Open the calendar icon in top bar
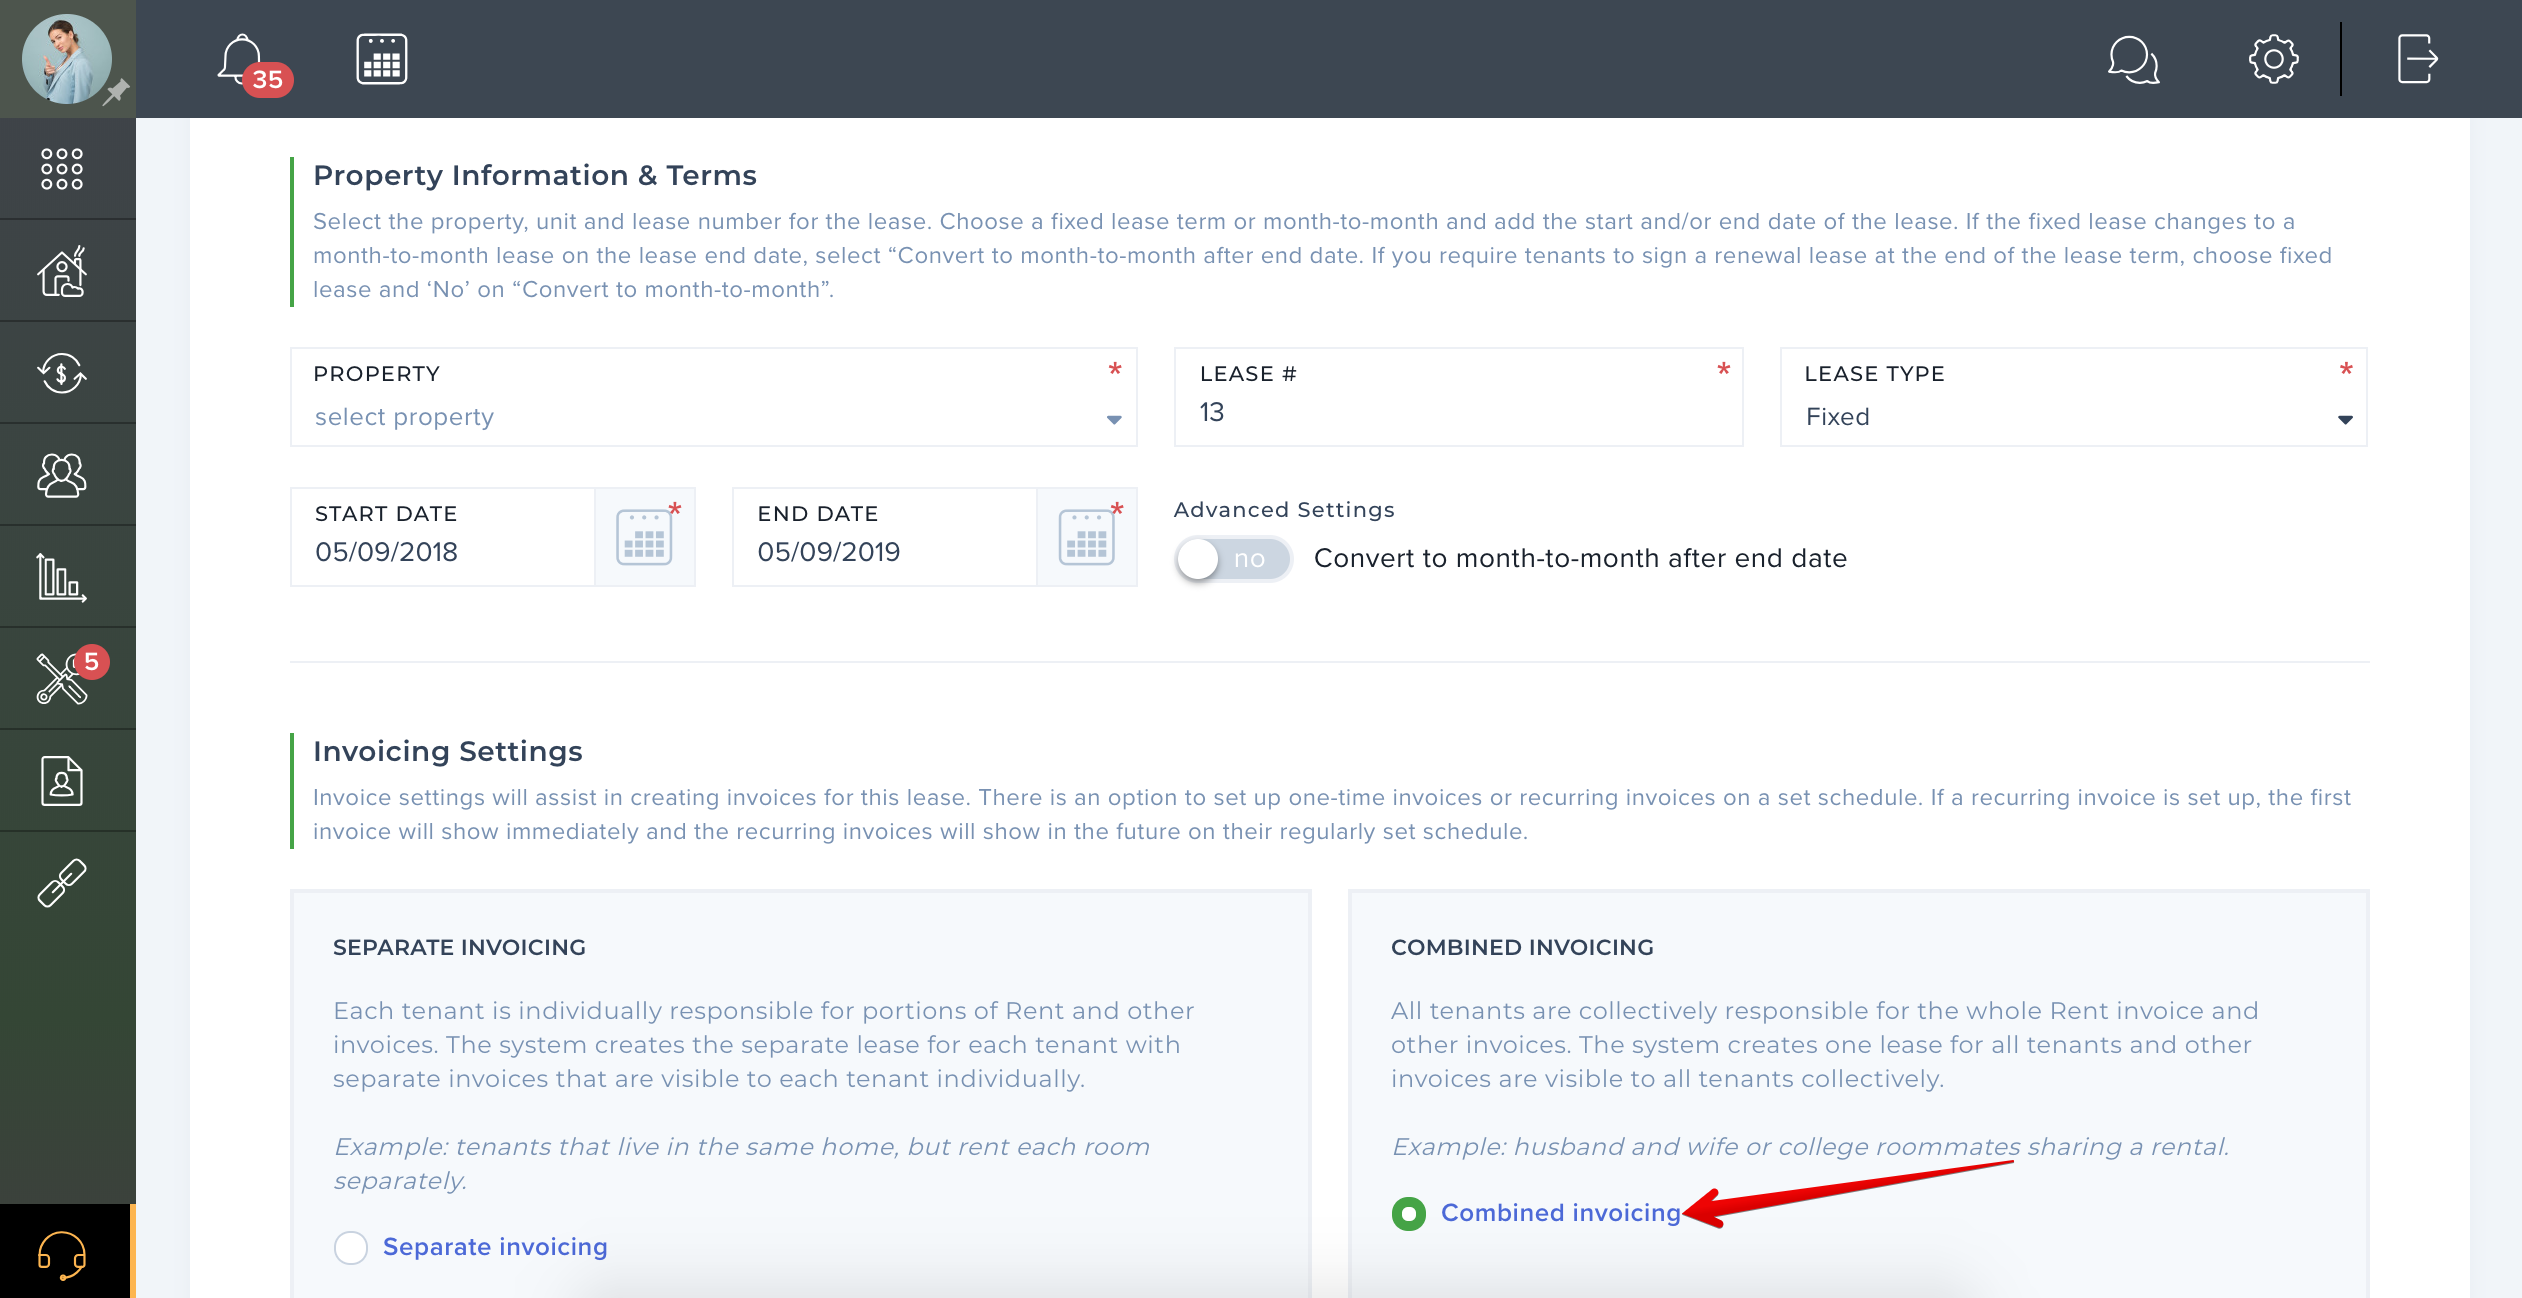2522x1298 pixels. [x=382, y=59]
